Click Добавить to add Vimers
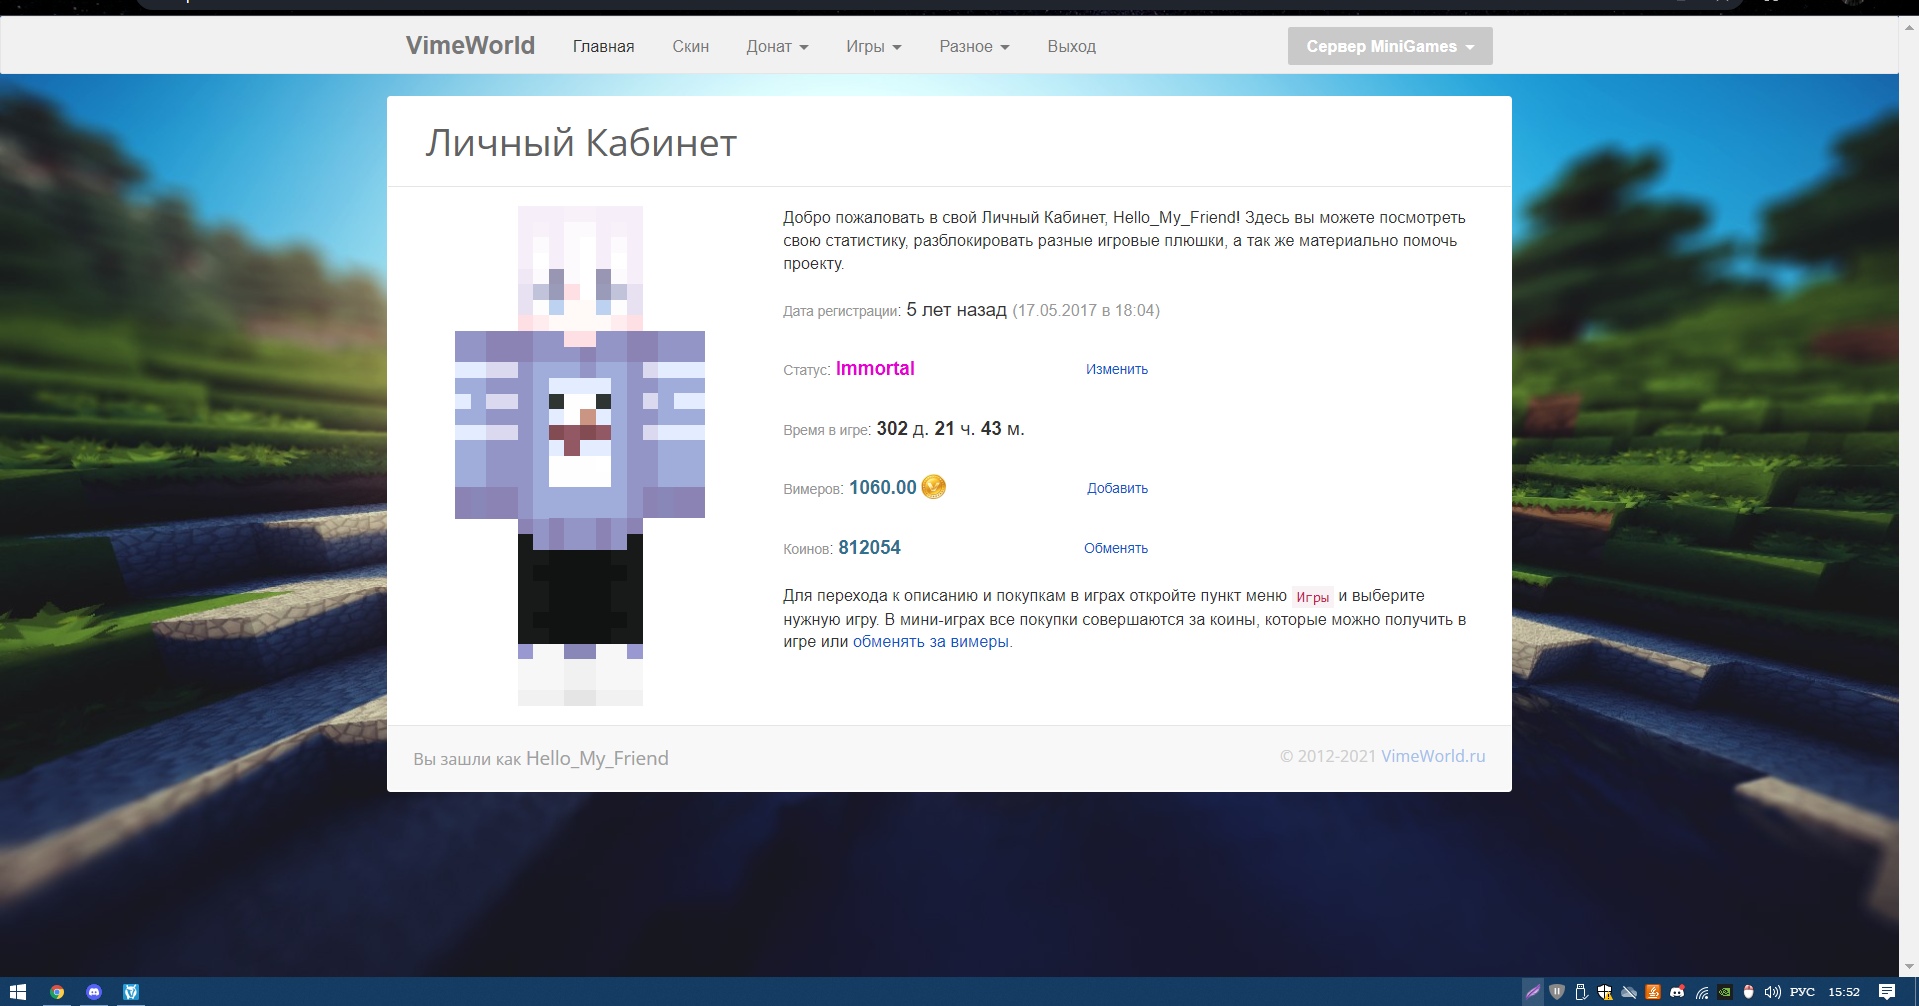The image size is (1919, 1006). (x=1117, y=488)
